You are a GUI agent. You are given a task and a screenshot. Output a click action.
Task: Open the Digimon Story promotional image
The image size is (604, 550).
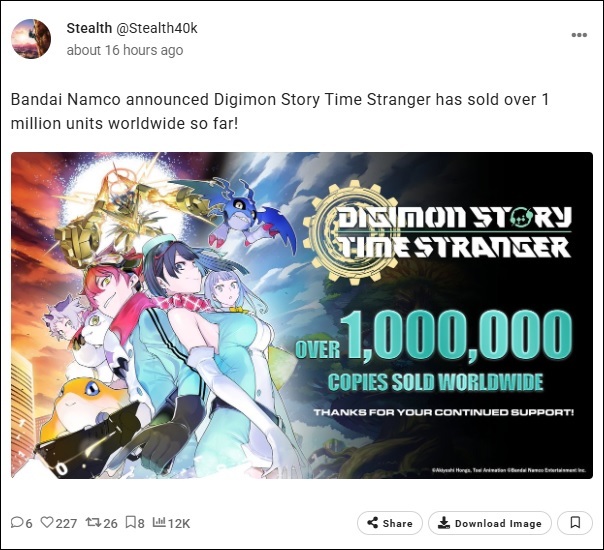click(x=302, y=315)
